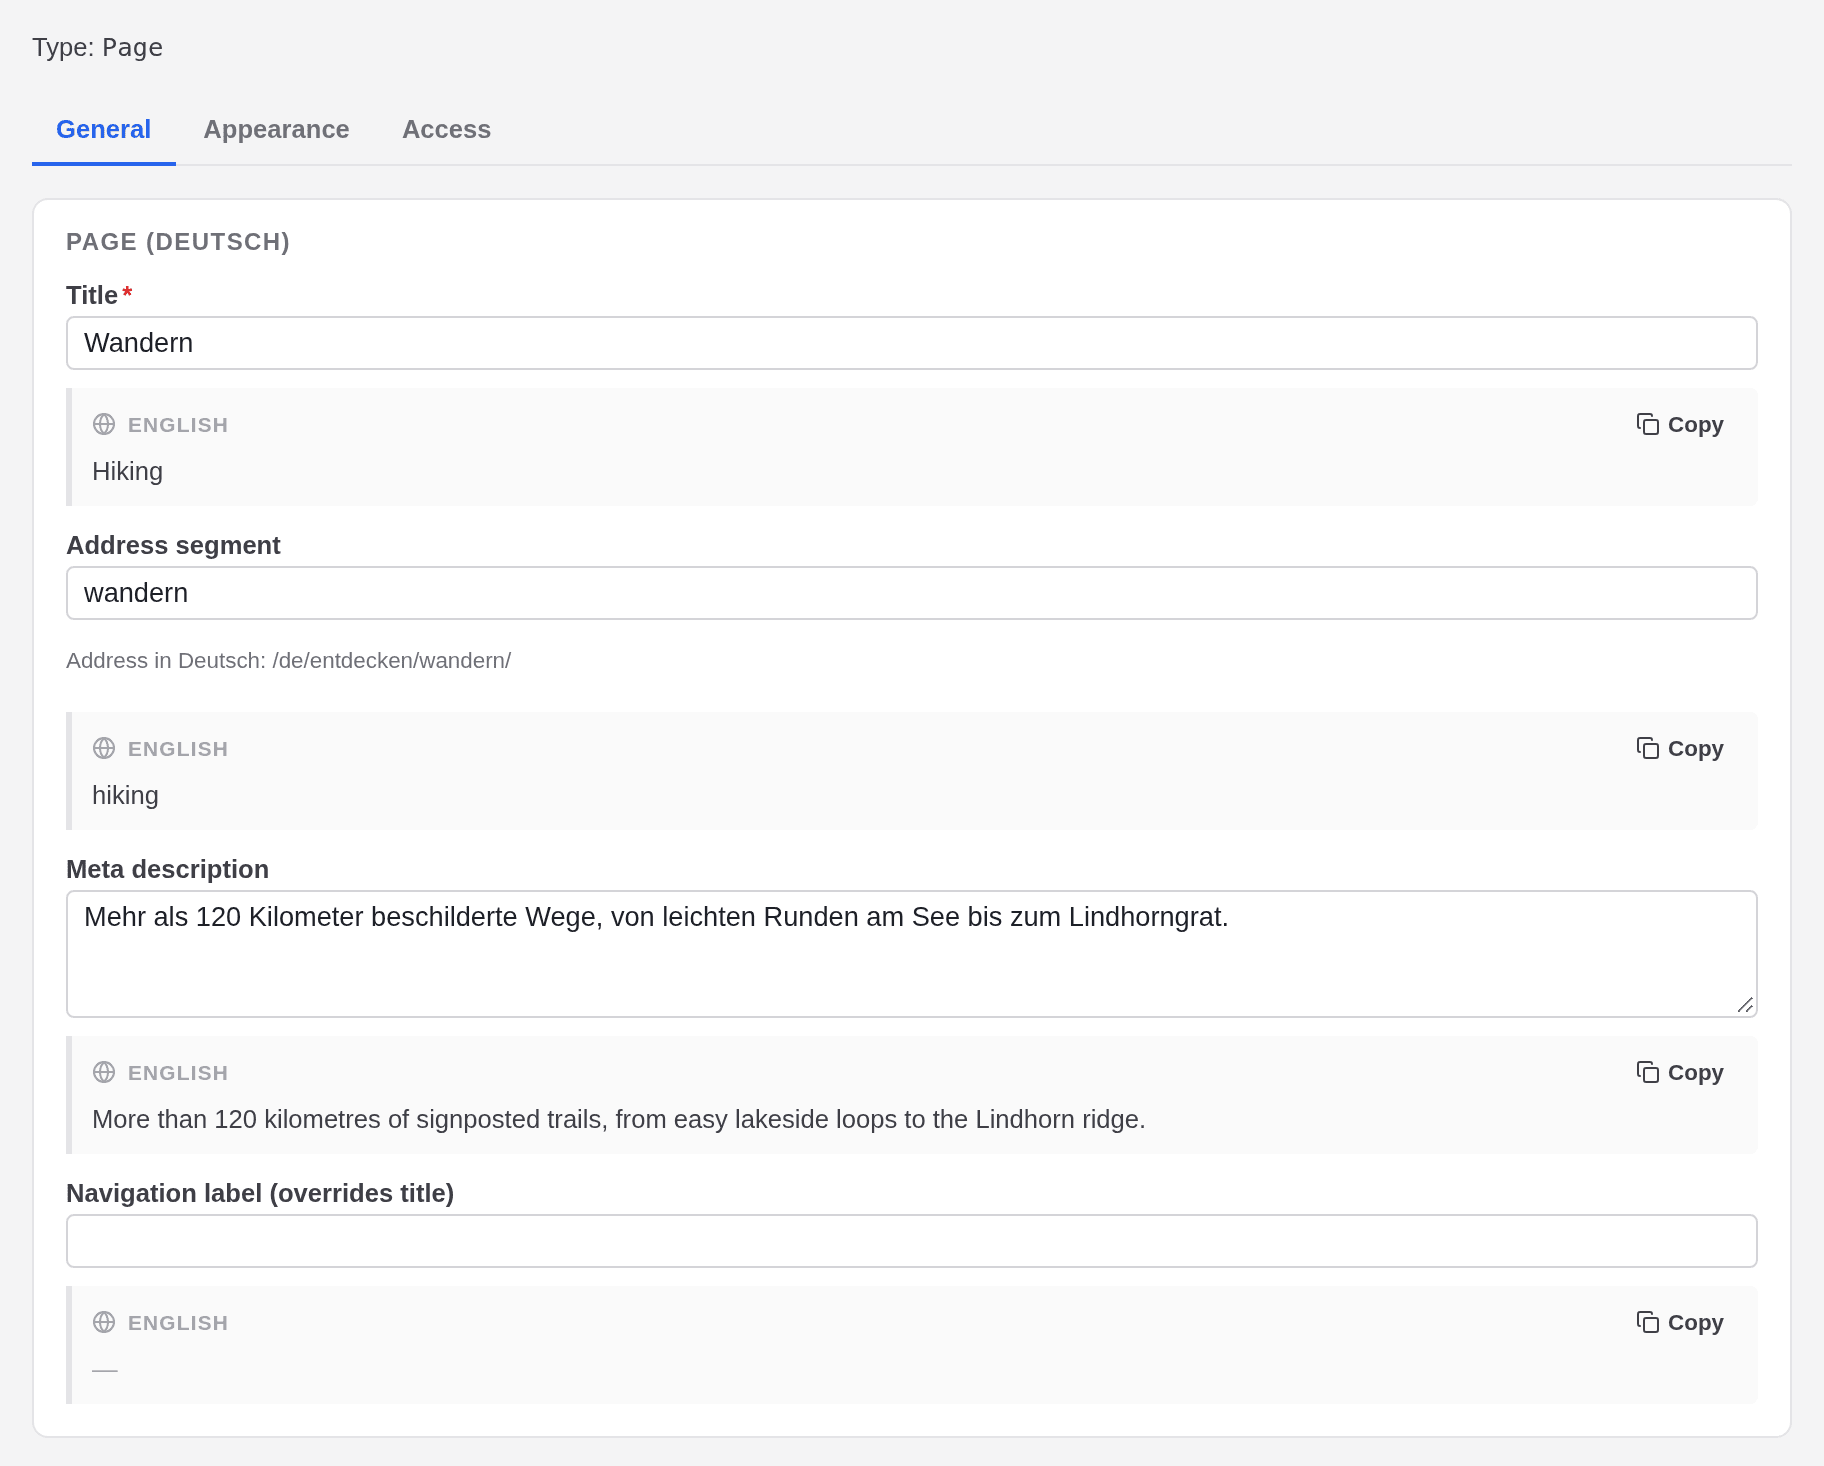The width and height of the screenshot is (1824, 1466).
Task: Click the Title input containing Wandern
Action: tap(912, 343)
